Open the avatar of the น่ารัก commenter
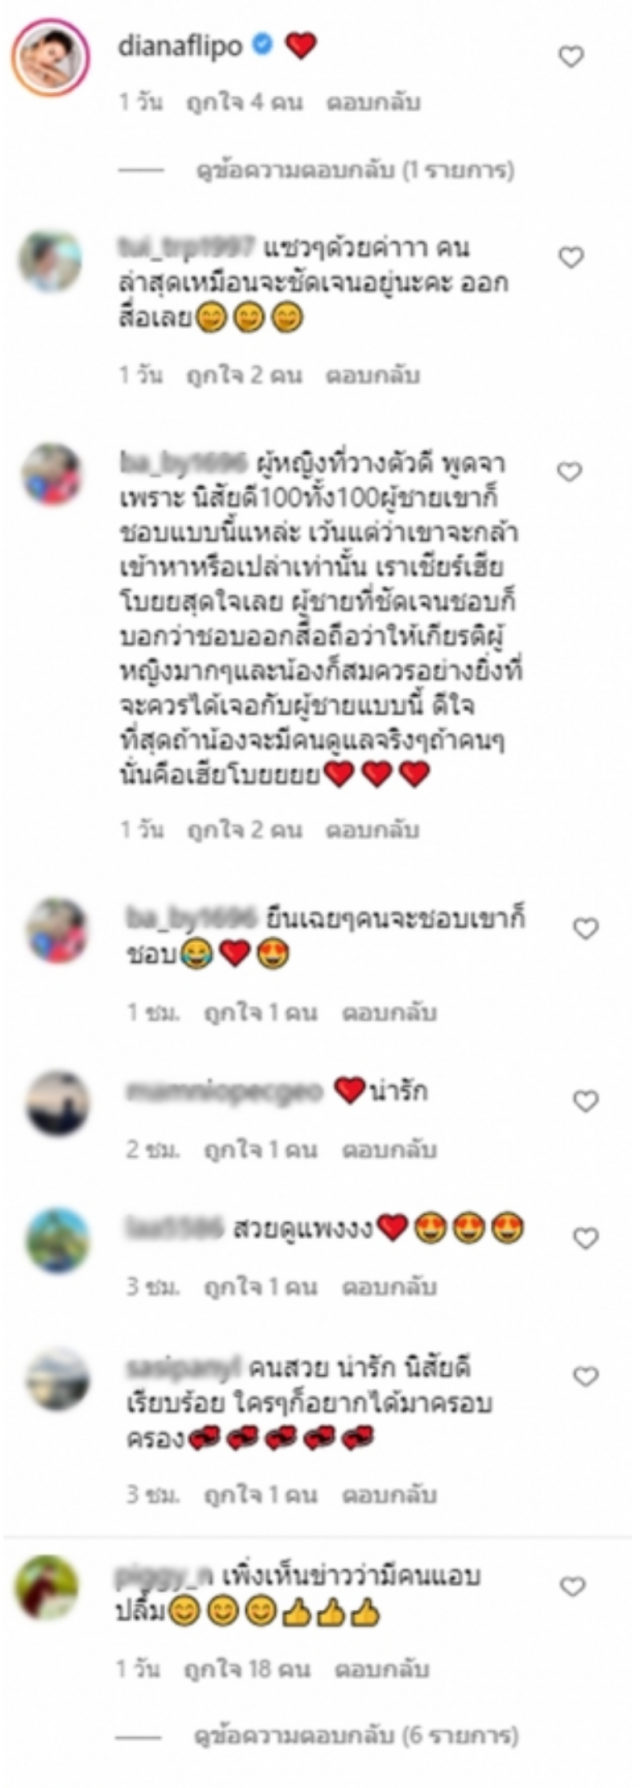This screenshot has height=1788, width=640. (x=58, y=1103)
